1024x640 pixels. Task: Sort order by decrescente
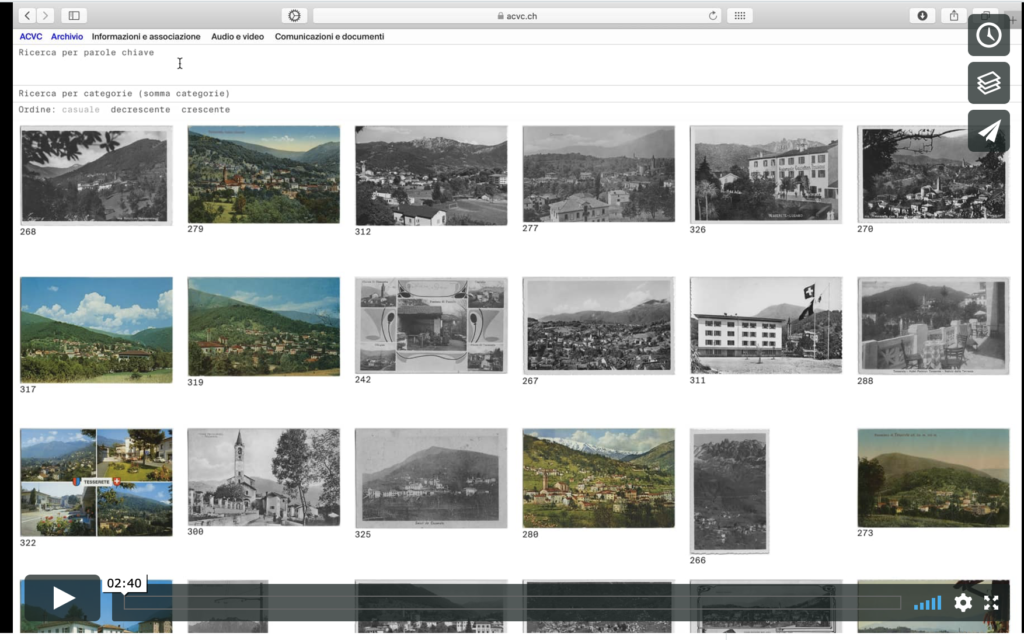[140, 110]
